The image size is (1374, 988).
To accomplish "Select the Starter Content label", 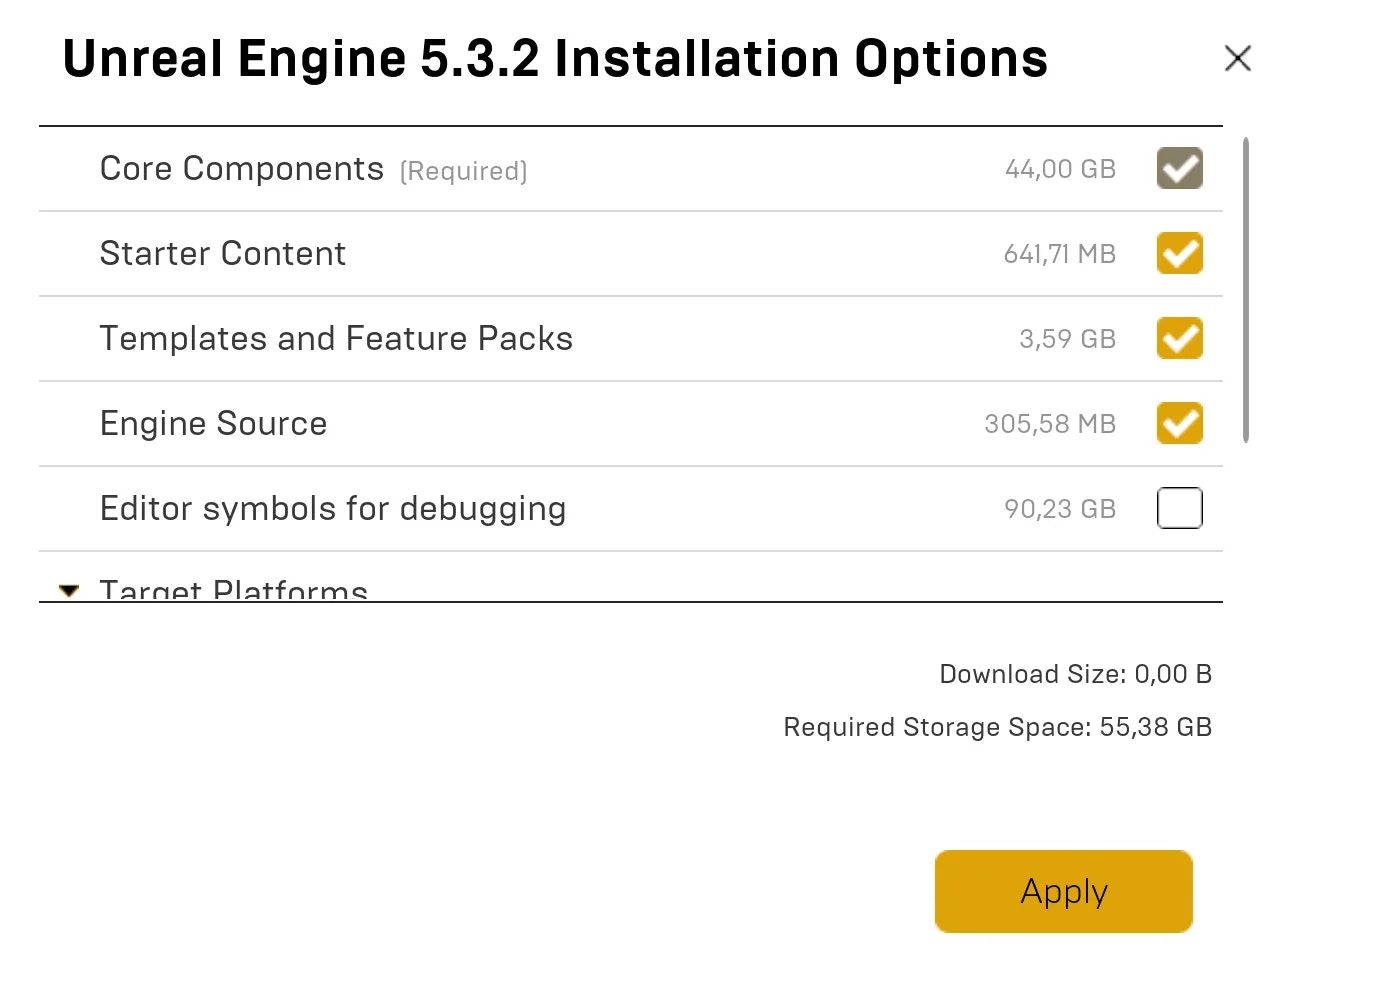I will tap(223, 254).
